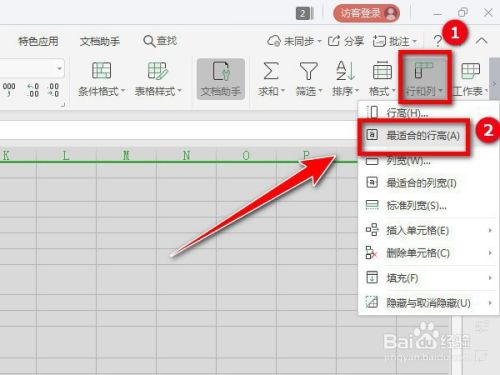
Task: Select column P header
Action: point(306,155)
